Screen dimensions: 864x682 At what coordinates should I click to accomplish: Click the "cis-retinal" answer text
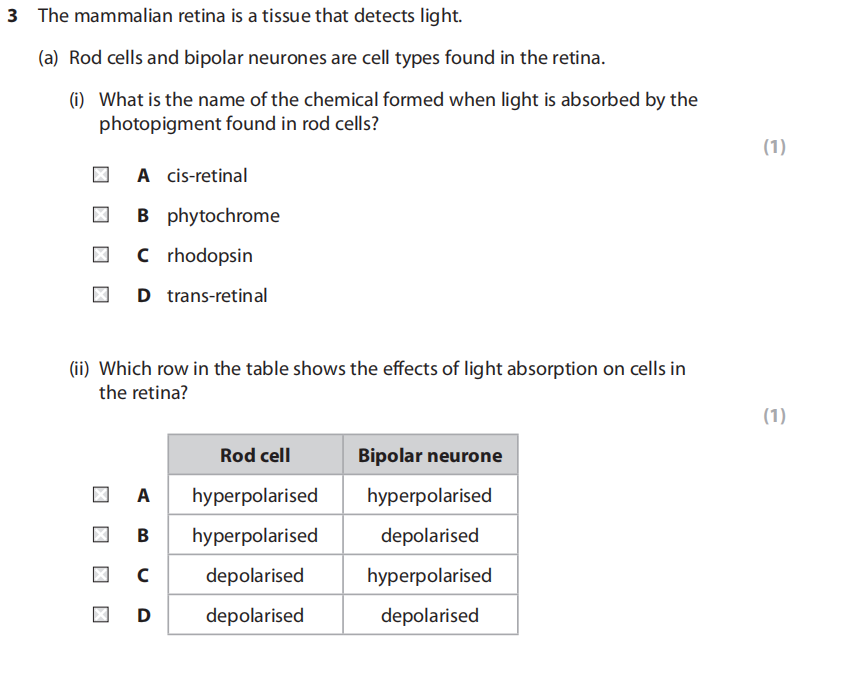click(x=207, y=176)
